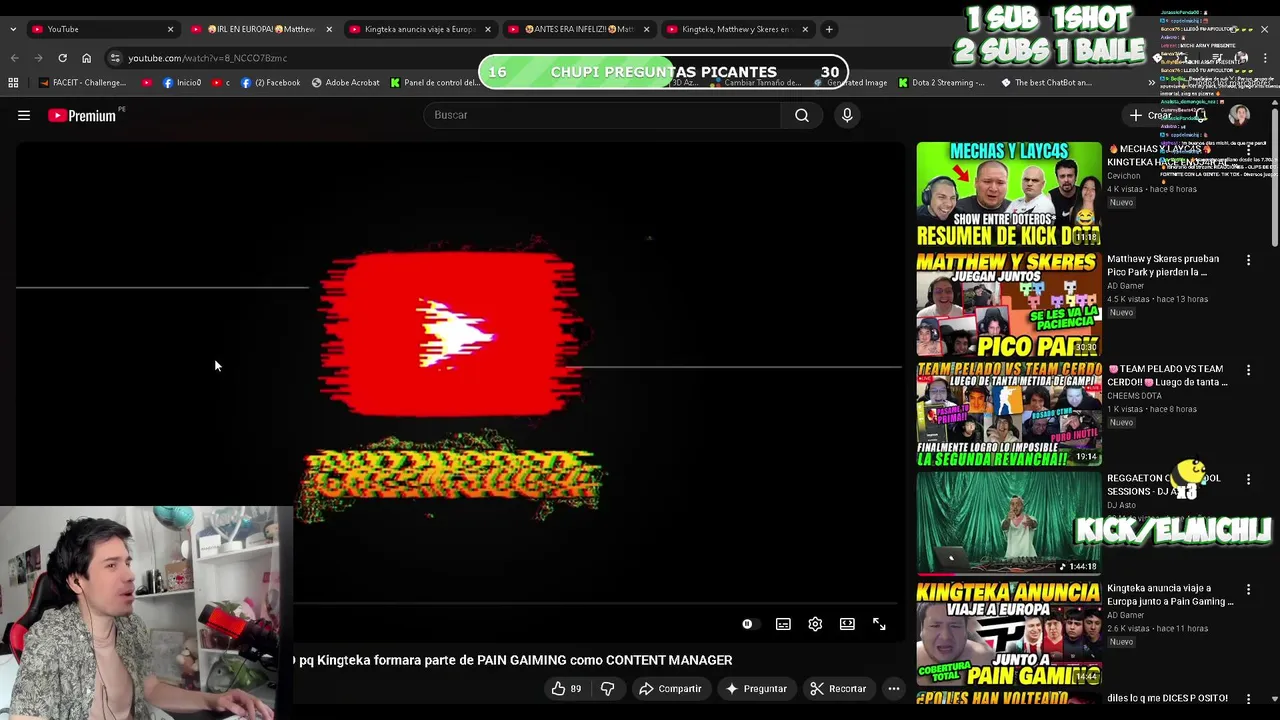Open Panel de control del bookmark
The image size is (1280, 720).
point(434,83)
